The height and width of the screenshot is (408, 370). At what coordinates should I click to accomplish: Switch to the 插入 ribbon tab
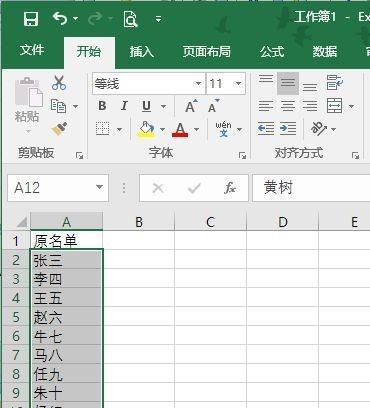142,52
